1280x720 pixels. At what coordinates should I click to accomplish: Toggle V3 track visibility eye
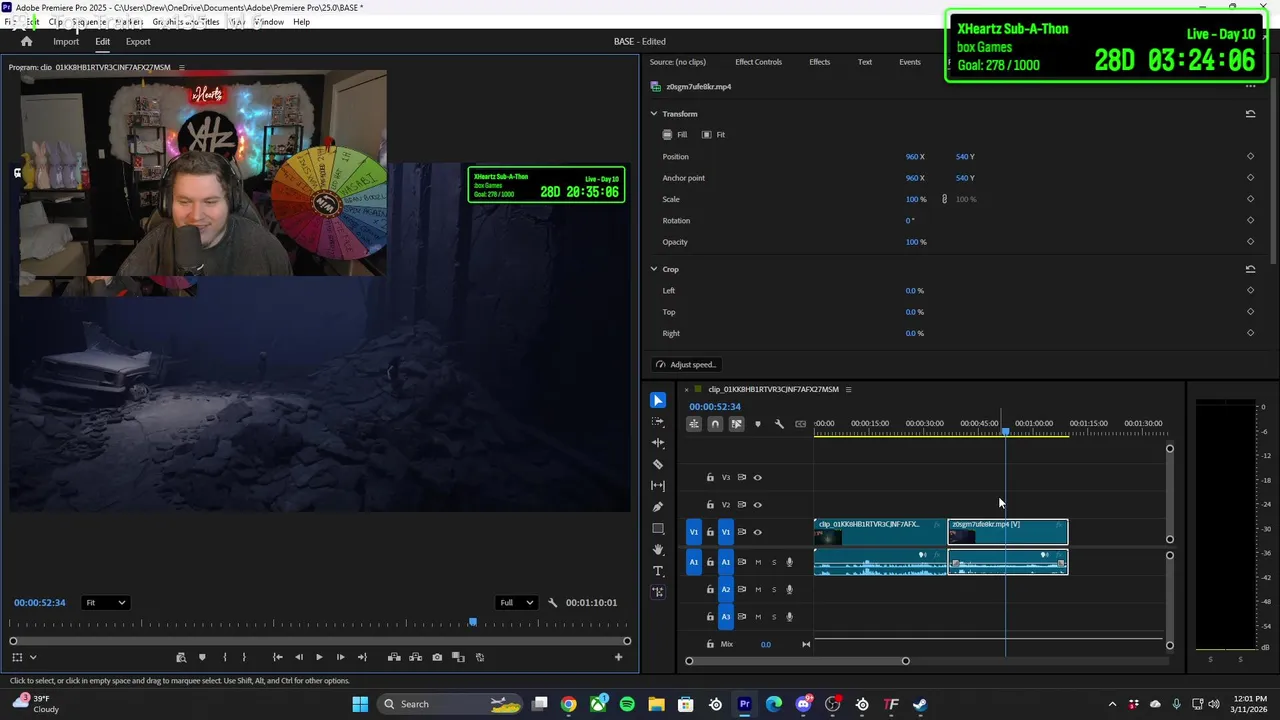[757, 478]
